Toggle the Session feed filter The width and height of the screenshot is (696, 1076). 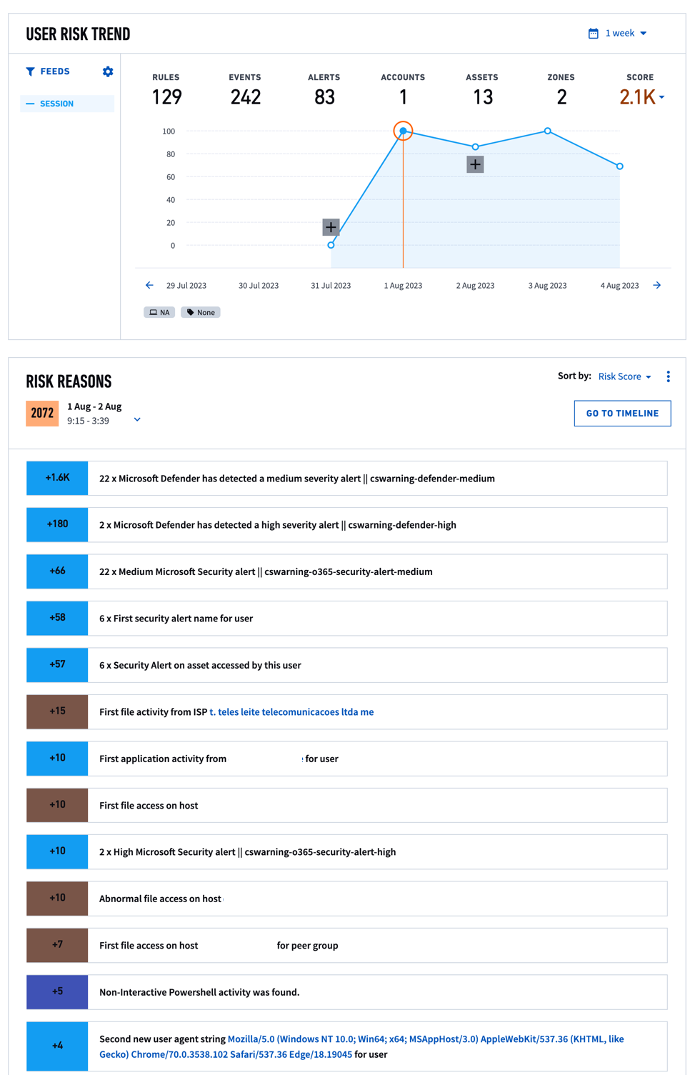pos(67,104)
